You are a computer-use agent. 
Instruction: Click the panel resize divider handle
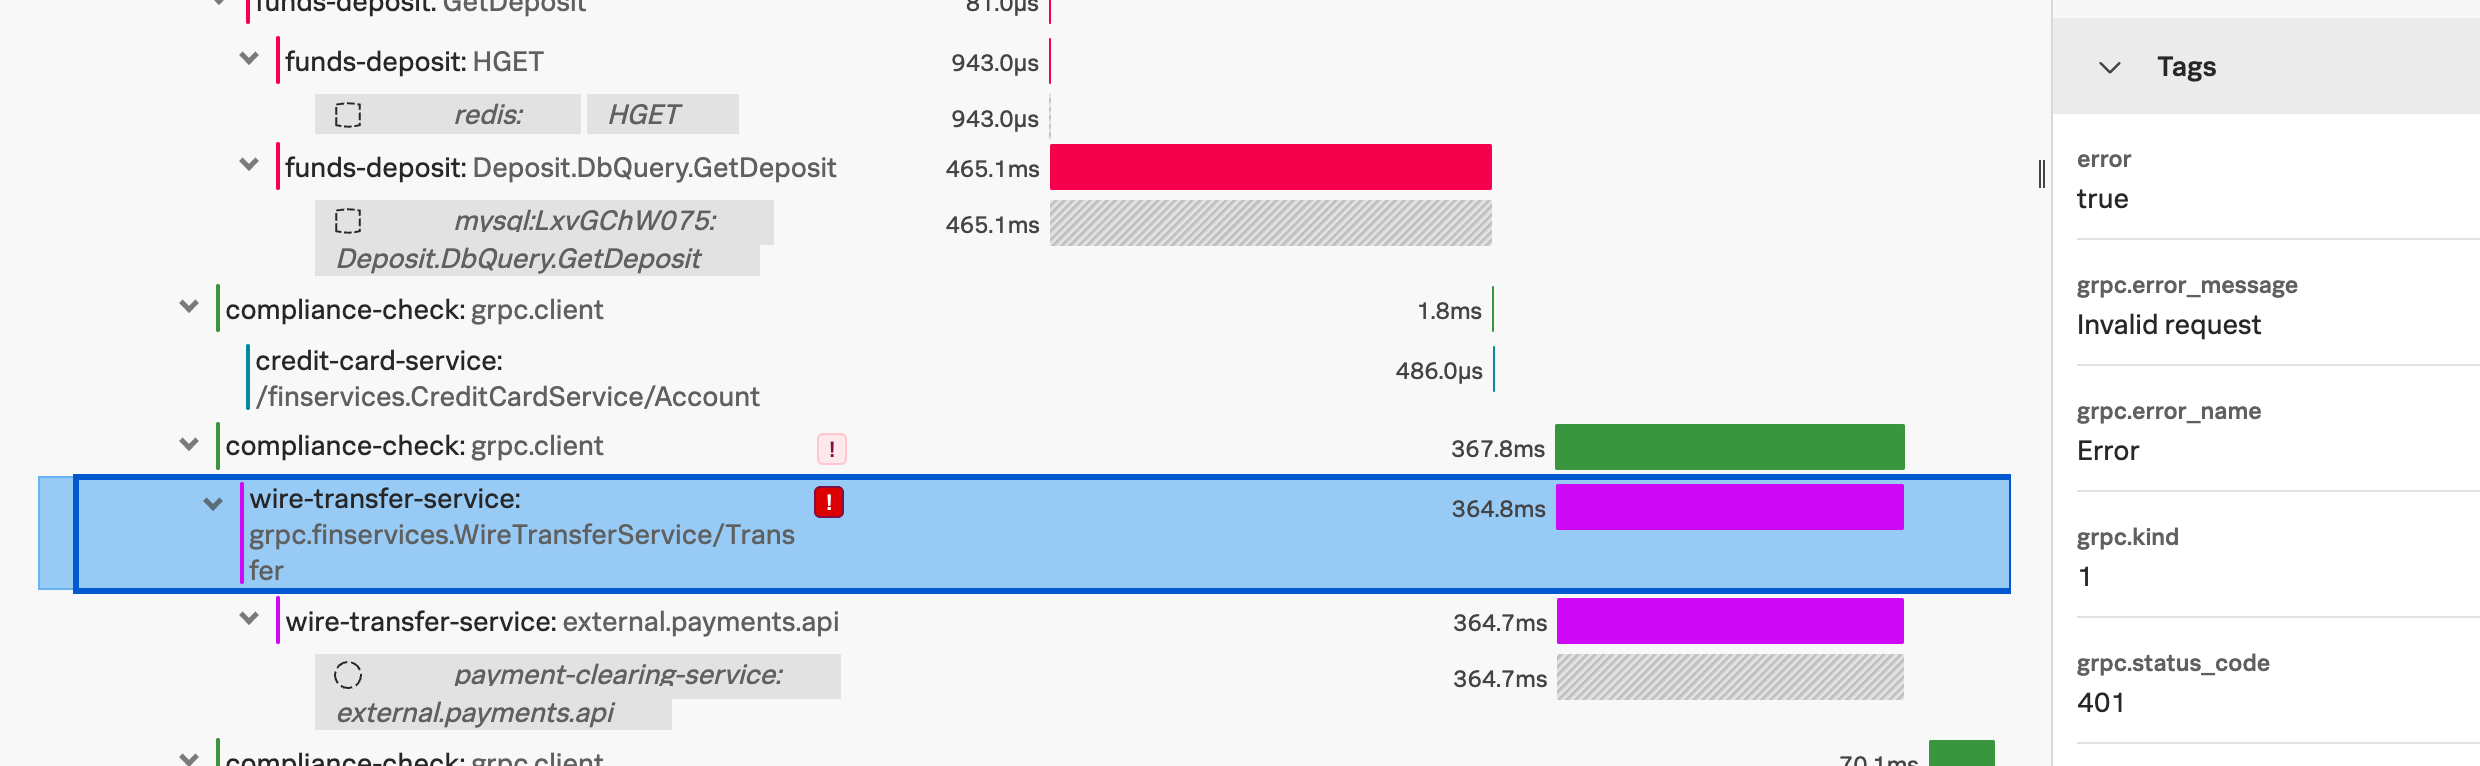click(2042, 174)
